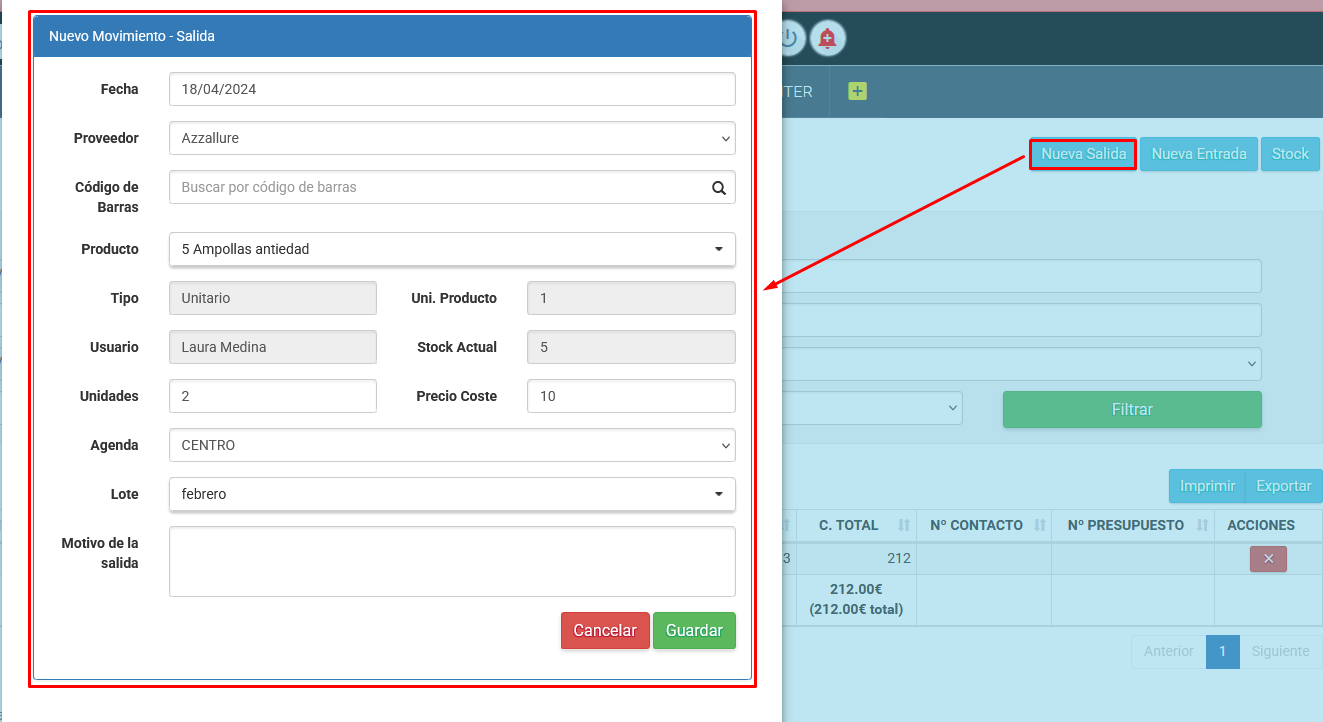The height and width of the screenshot is (722, 1323).
Task: Click the green plus icon in navigation bar
Action: coord(857,91)
